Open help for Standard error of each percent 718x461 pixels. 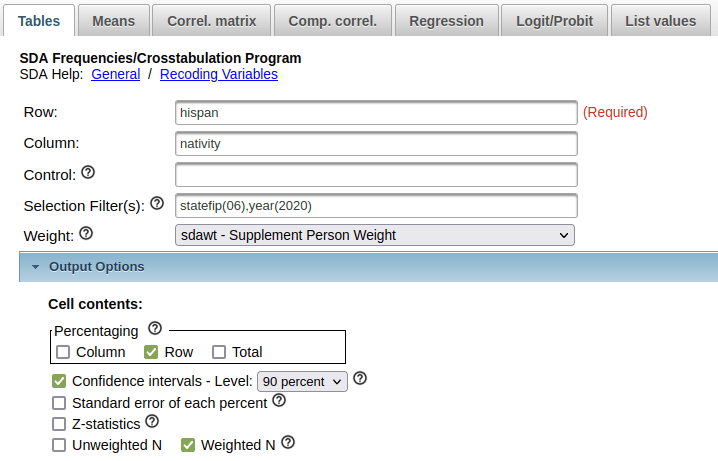[x=279, y=401]
